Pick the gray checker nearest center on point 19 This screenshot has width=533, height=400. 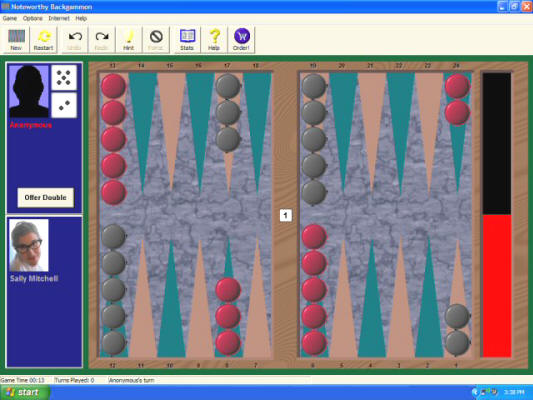(x=314, y=193)
